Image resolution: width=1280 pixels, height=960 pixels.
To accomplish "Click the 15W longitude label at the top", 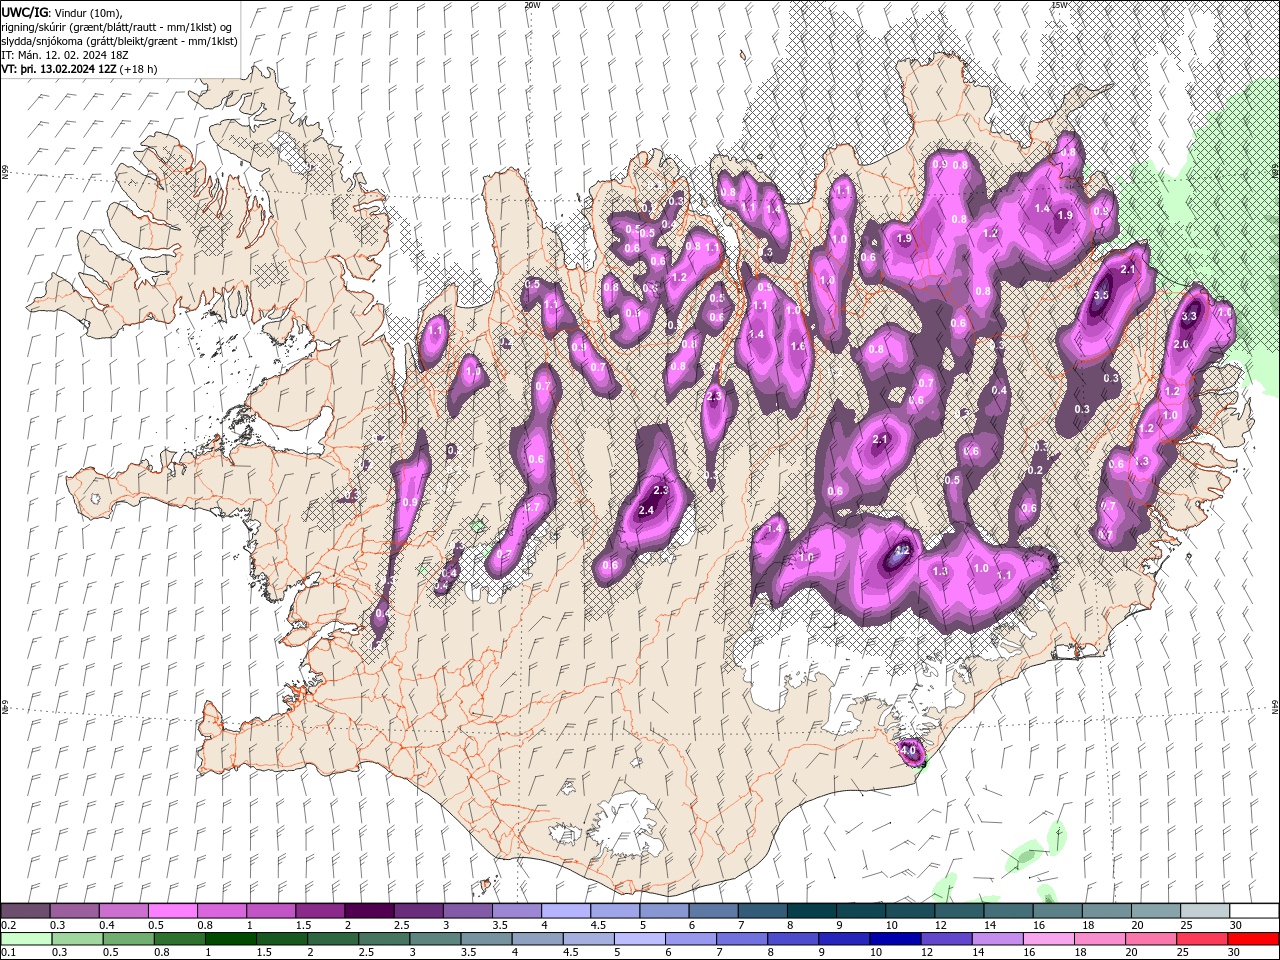I will pyautogui.click(x=1059, y=5).
